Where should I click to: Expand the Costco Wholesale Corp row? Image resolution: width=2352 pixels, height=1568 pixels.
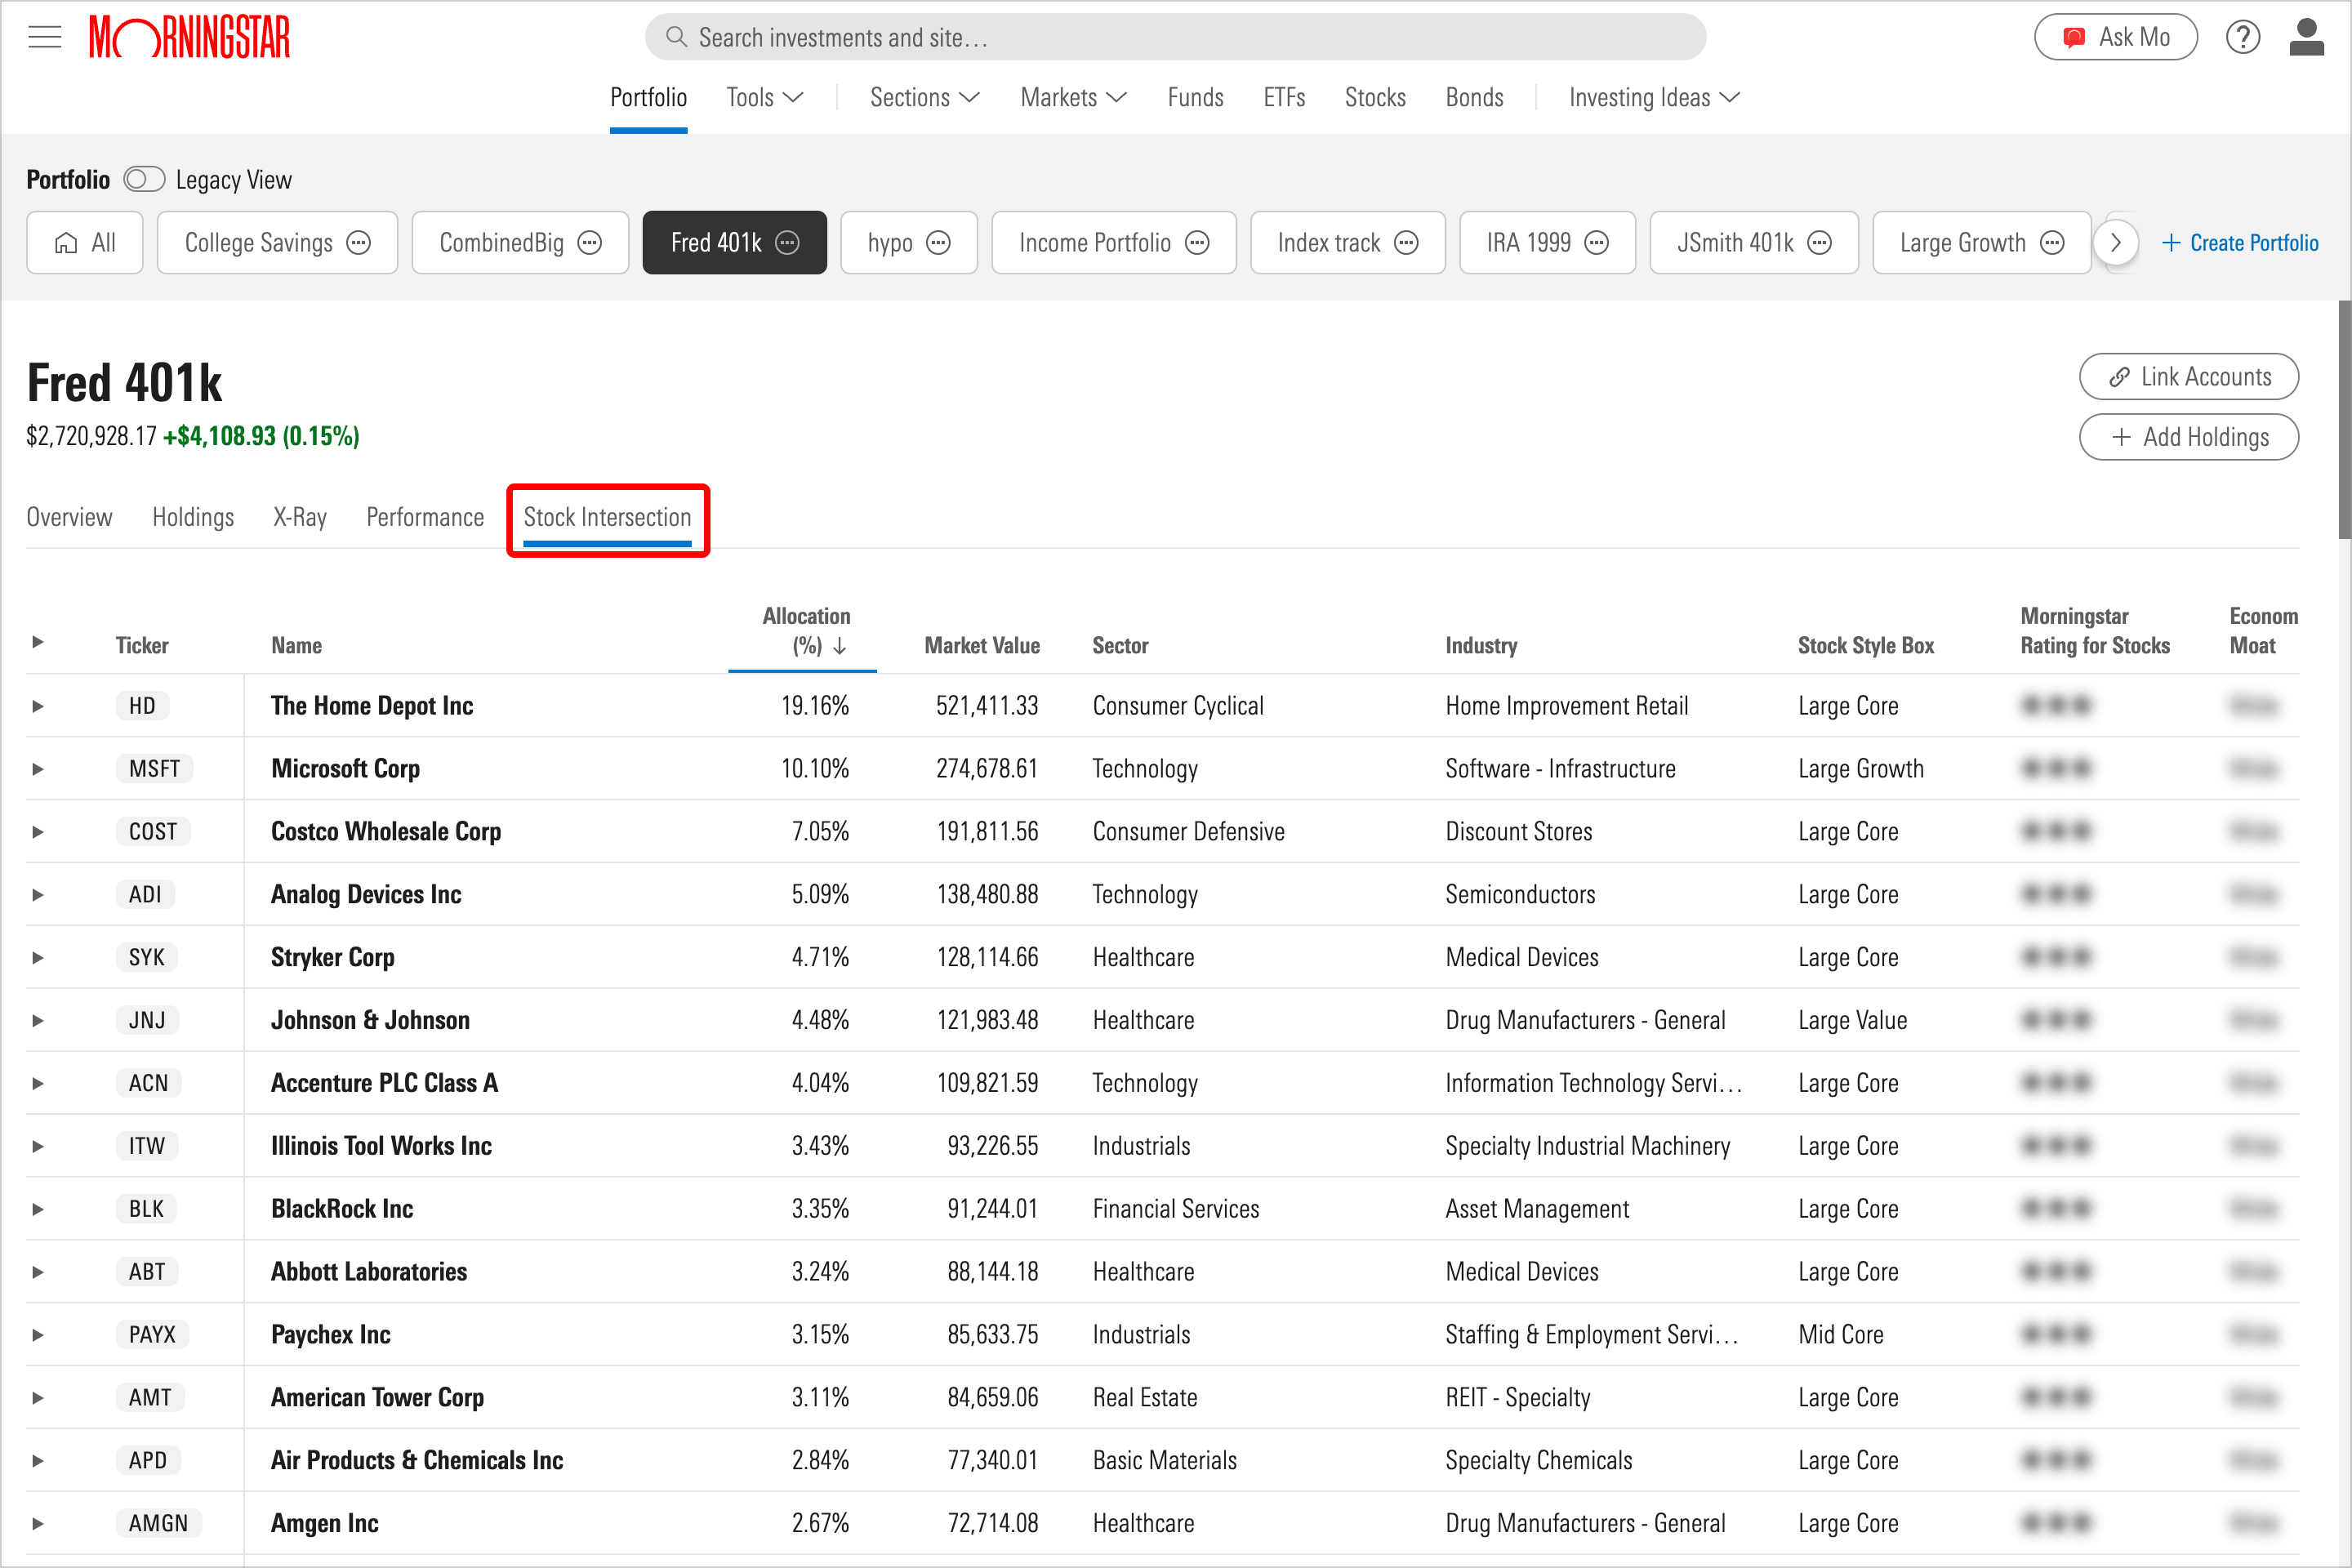[x=38, y=832]
